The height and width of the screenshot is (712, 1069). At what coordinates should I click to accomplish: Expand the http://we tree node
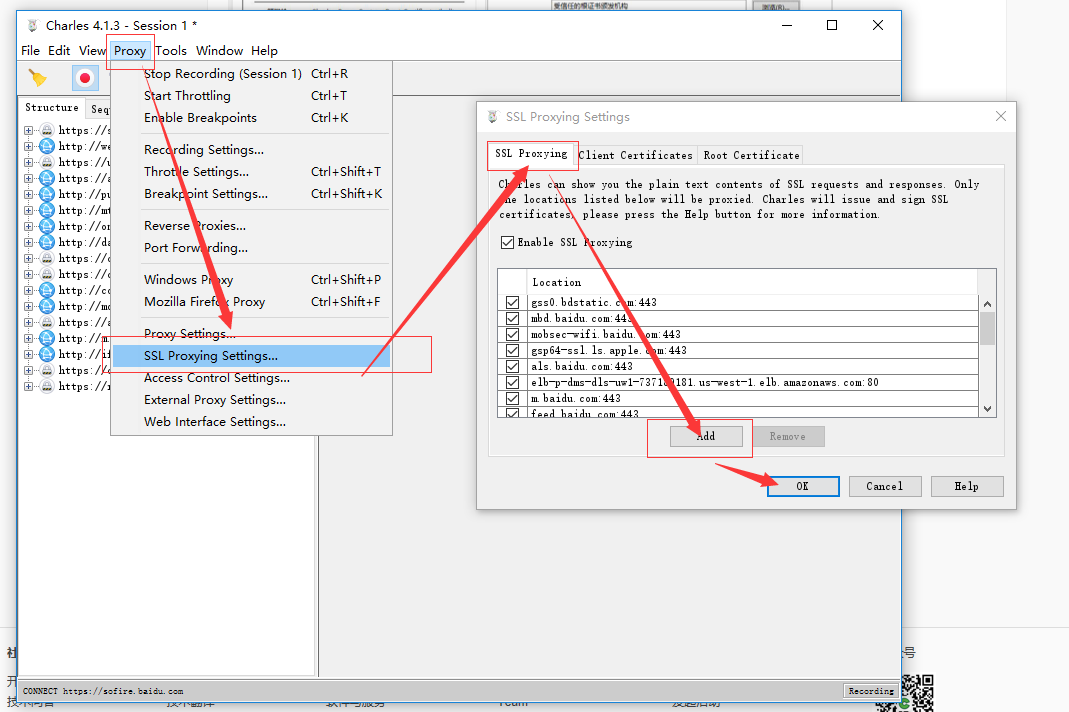(28, 146)
